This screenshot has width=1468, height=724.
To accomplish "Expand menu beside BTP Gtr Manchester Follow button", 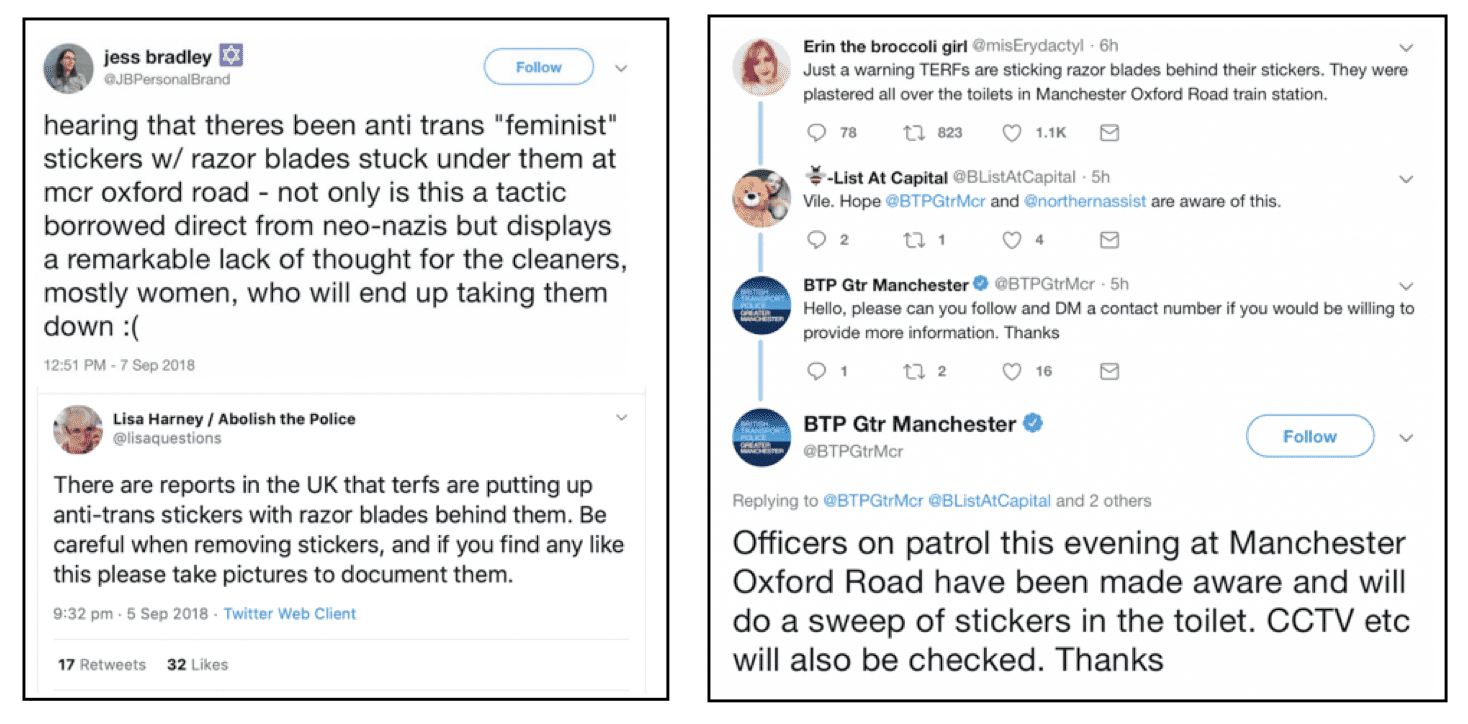I will (x=1406, y=438).
